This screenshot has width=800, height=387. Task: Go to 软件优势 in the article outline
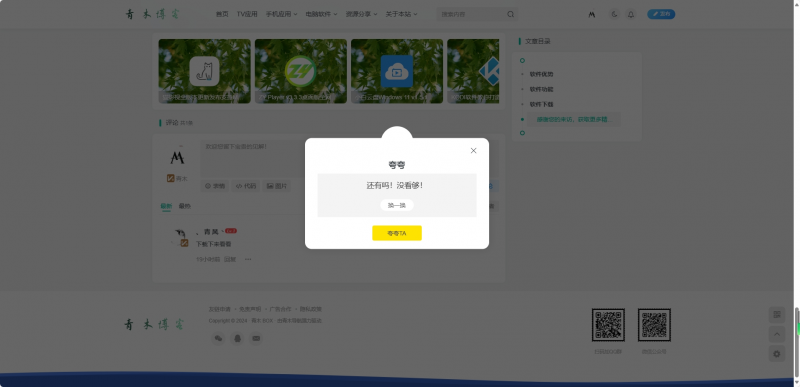[x=541, y=74]
